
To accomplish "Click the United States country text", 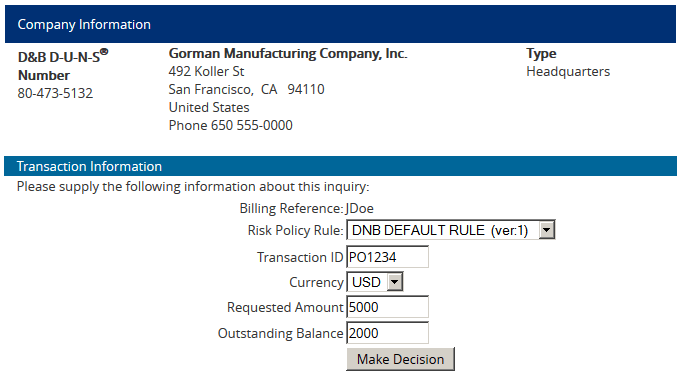I will pos(209,107).
